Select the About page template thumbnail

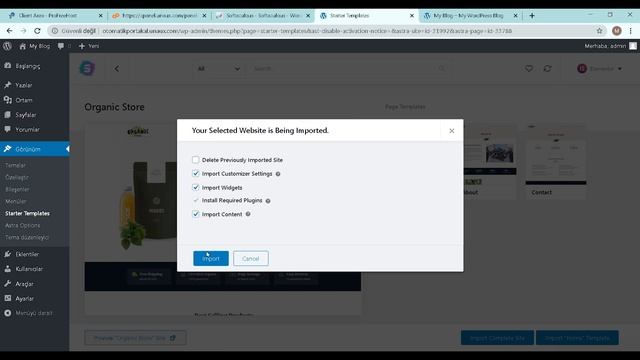(x=490, y=161)
